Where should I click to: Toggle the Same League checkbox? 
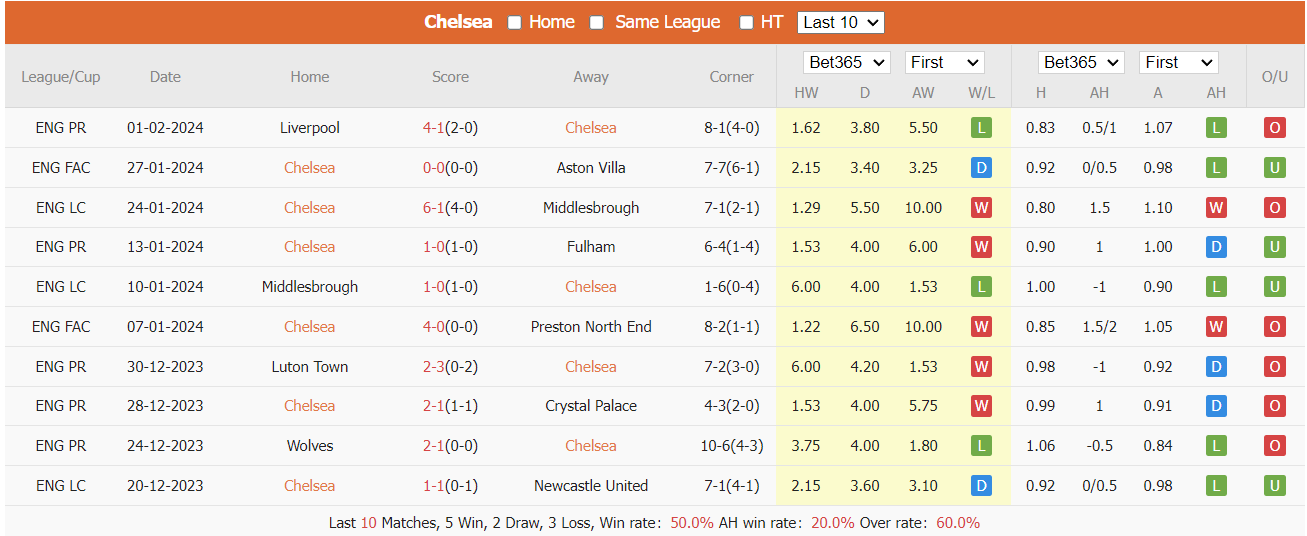pyautogui.click(x=597, y=23)
